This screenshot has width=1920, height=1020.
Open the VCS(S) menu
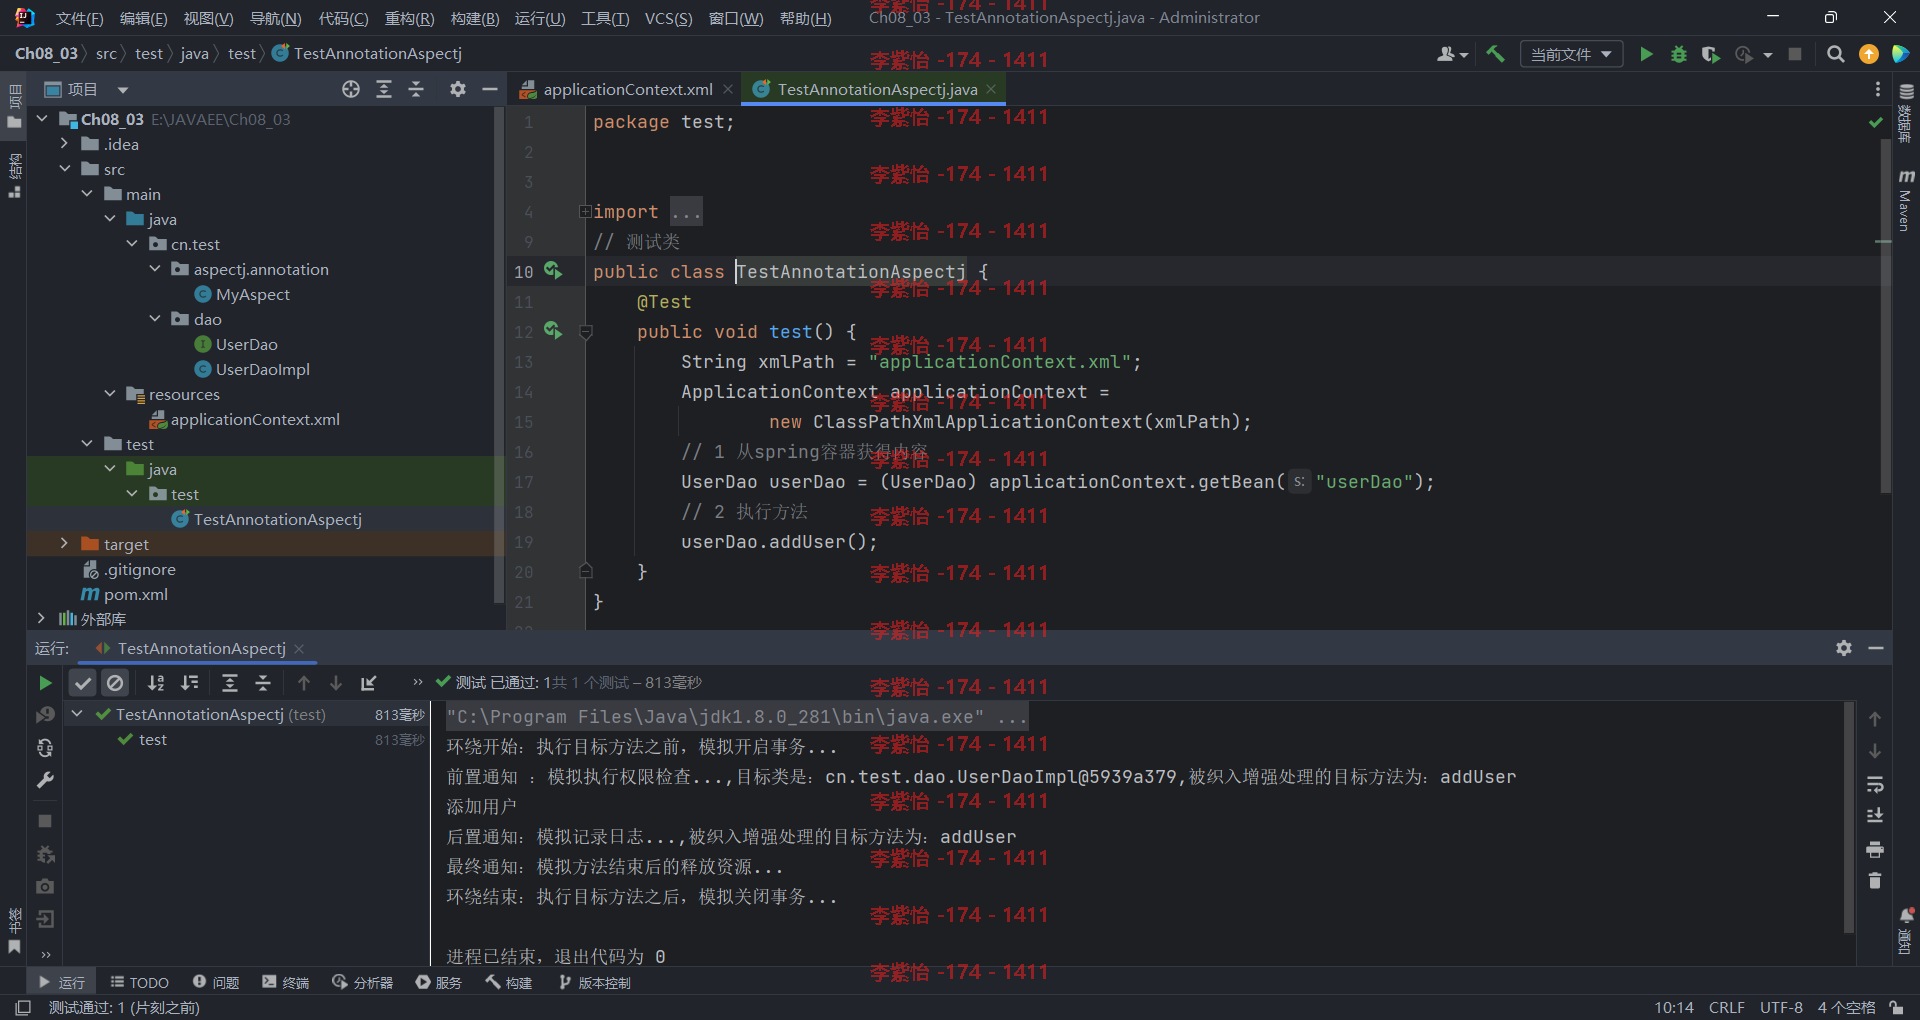click(x=668, y=18)
